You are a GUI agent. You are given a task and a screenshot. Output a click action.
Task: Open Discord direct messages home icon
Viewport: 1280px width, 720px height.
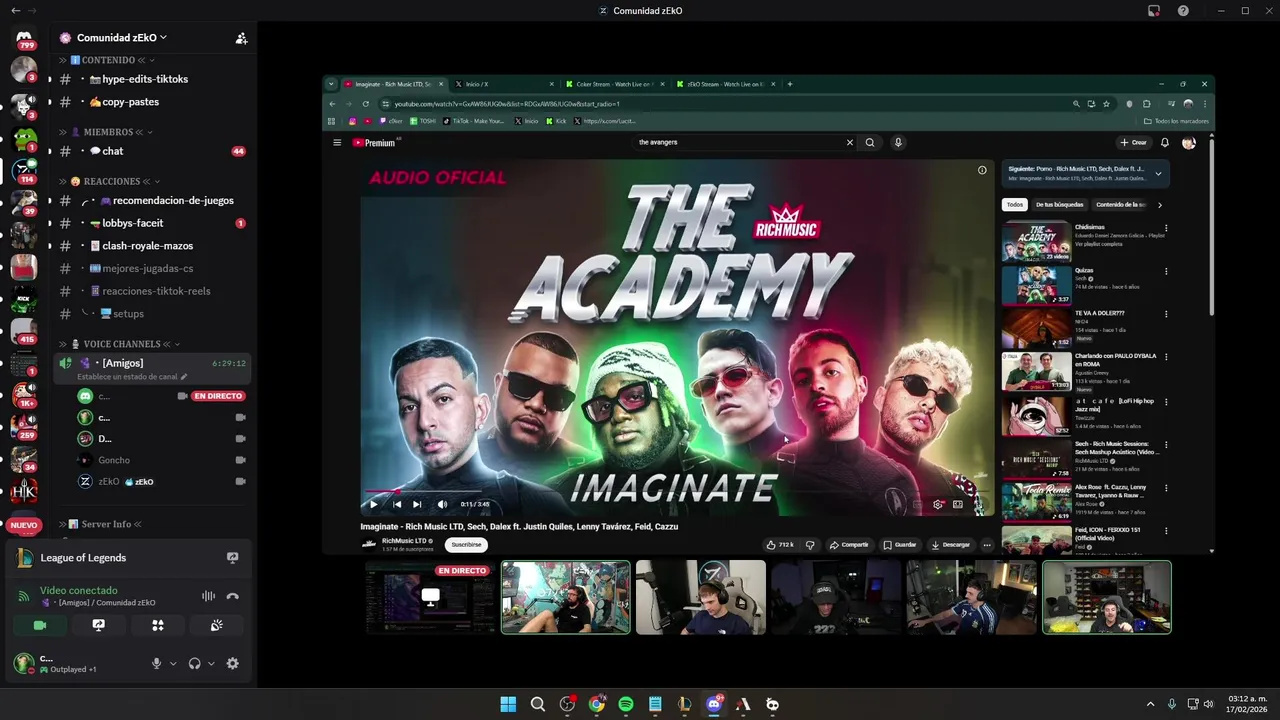[24, 38]
